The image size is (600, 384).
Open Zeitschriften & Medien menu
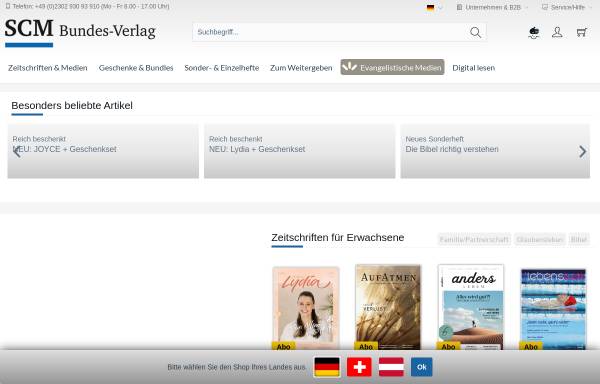tap(48, 68)
